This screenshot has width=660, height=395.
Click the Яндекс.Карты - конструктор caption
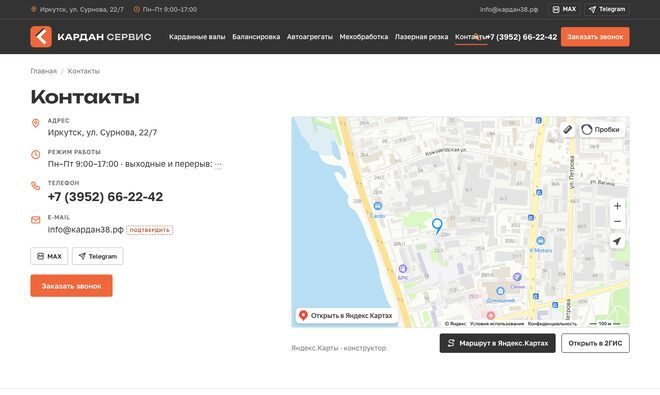tap(338, 348)
